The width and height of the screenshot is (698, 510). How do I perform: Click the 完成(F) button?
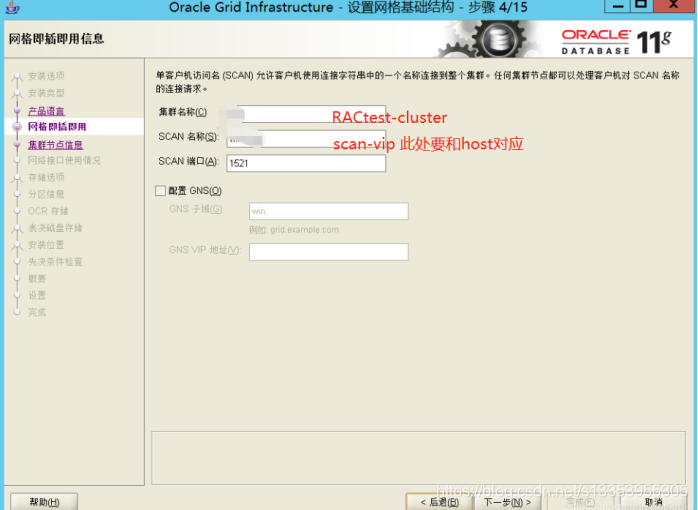[580, 502]
